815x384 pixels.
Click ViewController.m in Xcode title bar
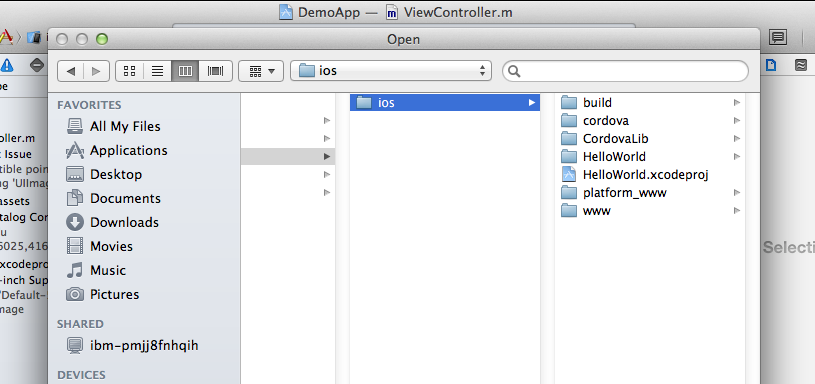457,12
